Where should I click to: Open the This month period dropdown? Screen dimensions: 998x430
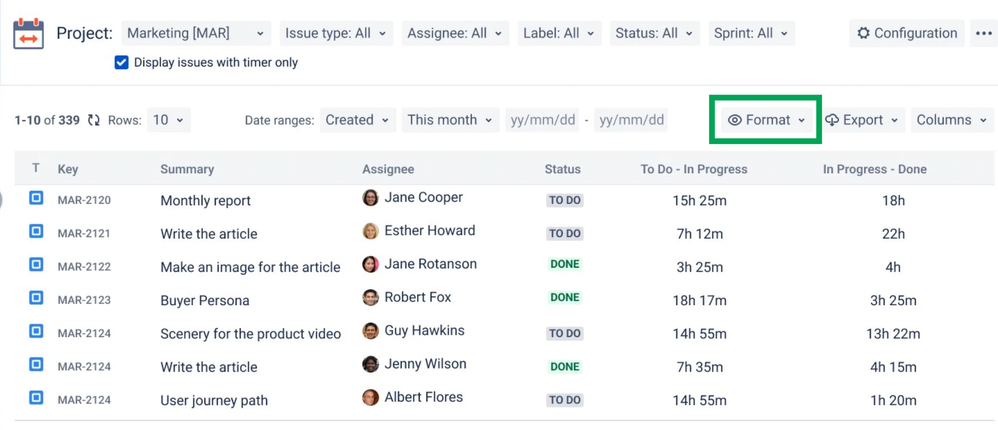click(450, 120)
